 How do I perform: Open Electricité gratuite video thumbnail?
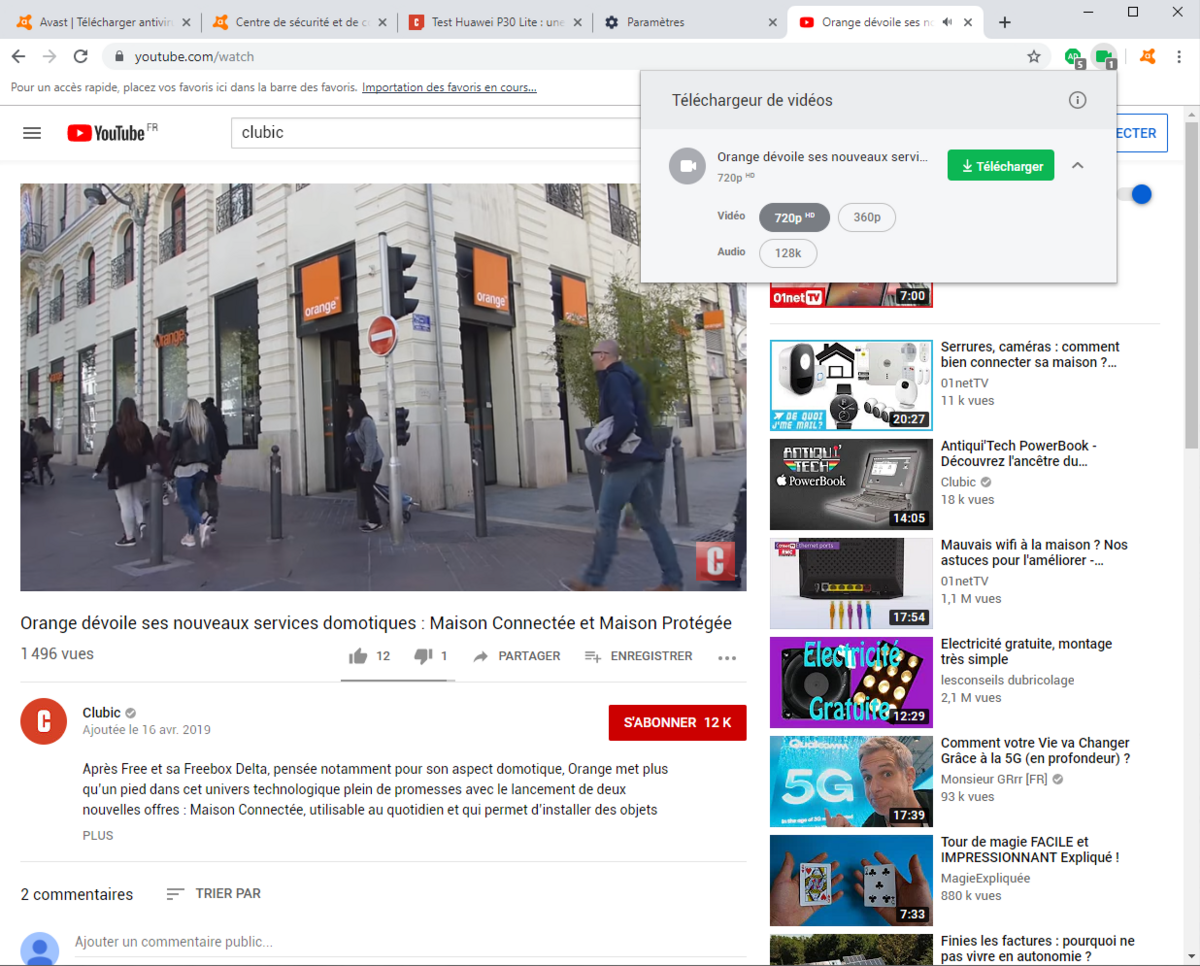pos(851,683)
